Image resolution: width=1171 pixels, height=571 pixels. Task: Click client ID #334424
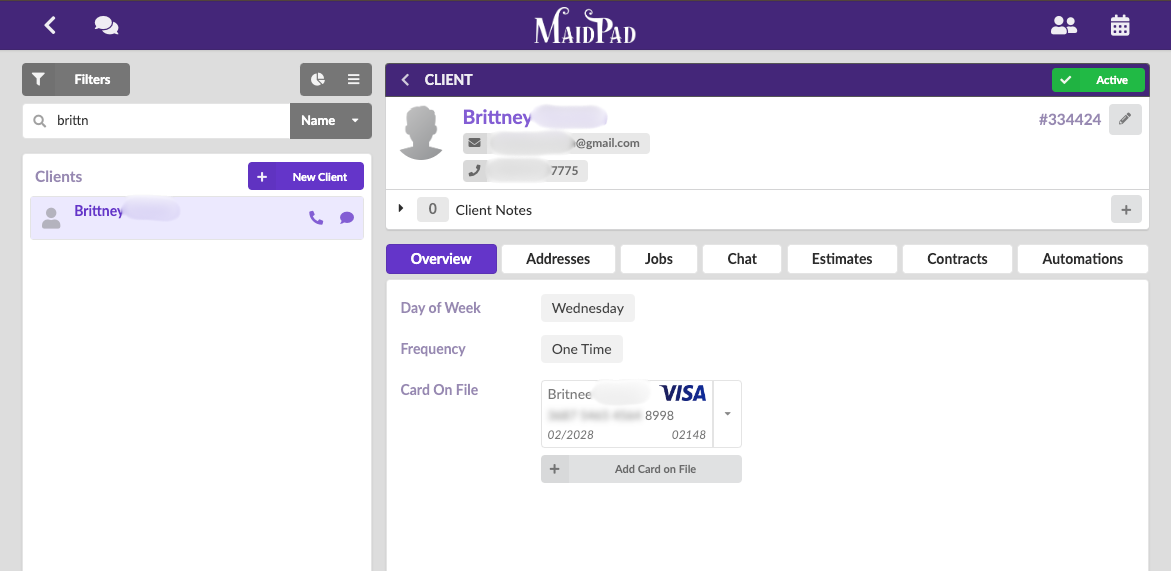tap(1069, 119)
